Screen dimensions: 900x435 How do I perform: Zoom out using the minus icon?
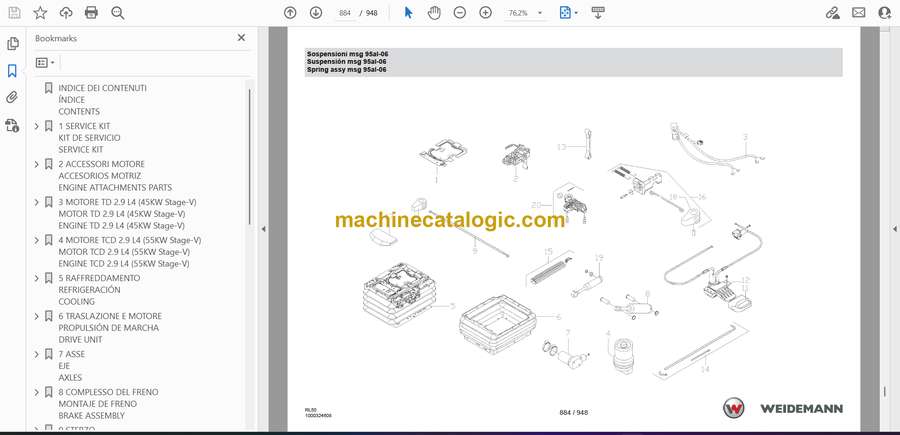[460, 13]
